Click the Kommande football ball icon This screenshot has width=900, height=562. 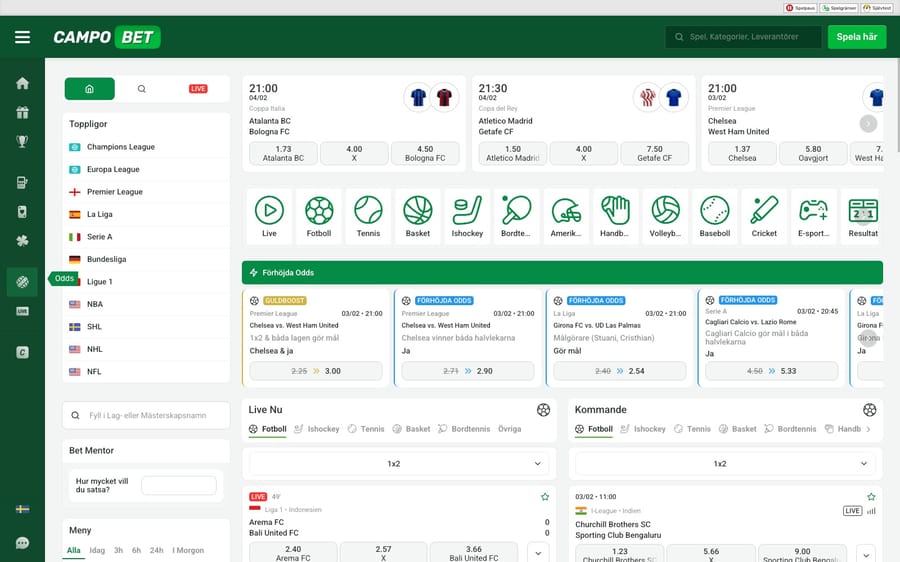pyautogui.click(x=870, y=410)
